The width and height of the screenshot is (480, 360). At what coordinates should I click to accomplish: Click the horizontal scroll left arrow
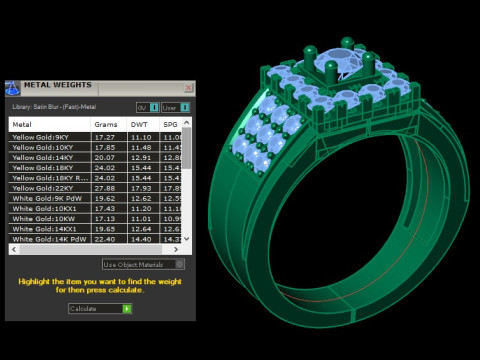coord(14,249)
